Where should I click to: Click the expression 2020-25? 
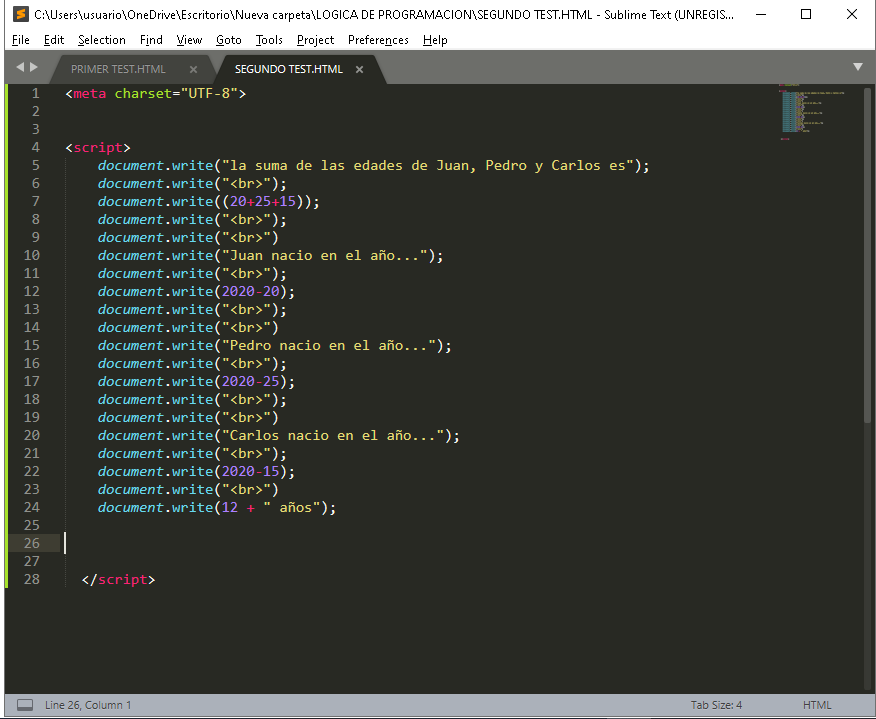click(251, 382)
